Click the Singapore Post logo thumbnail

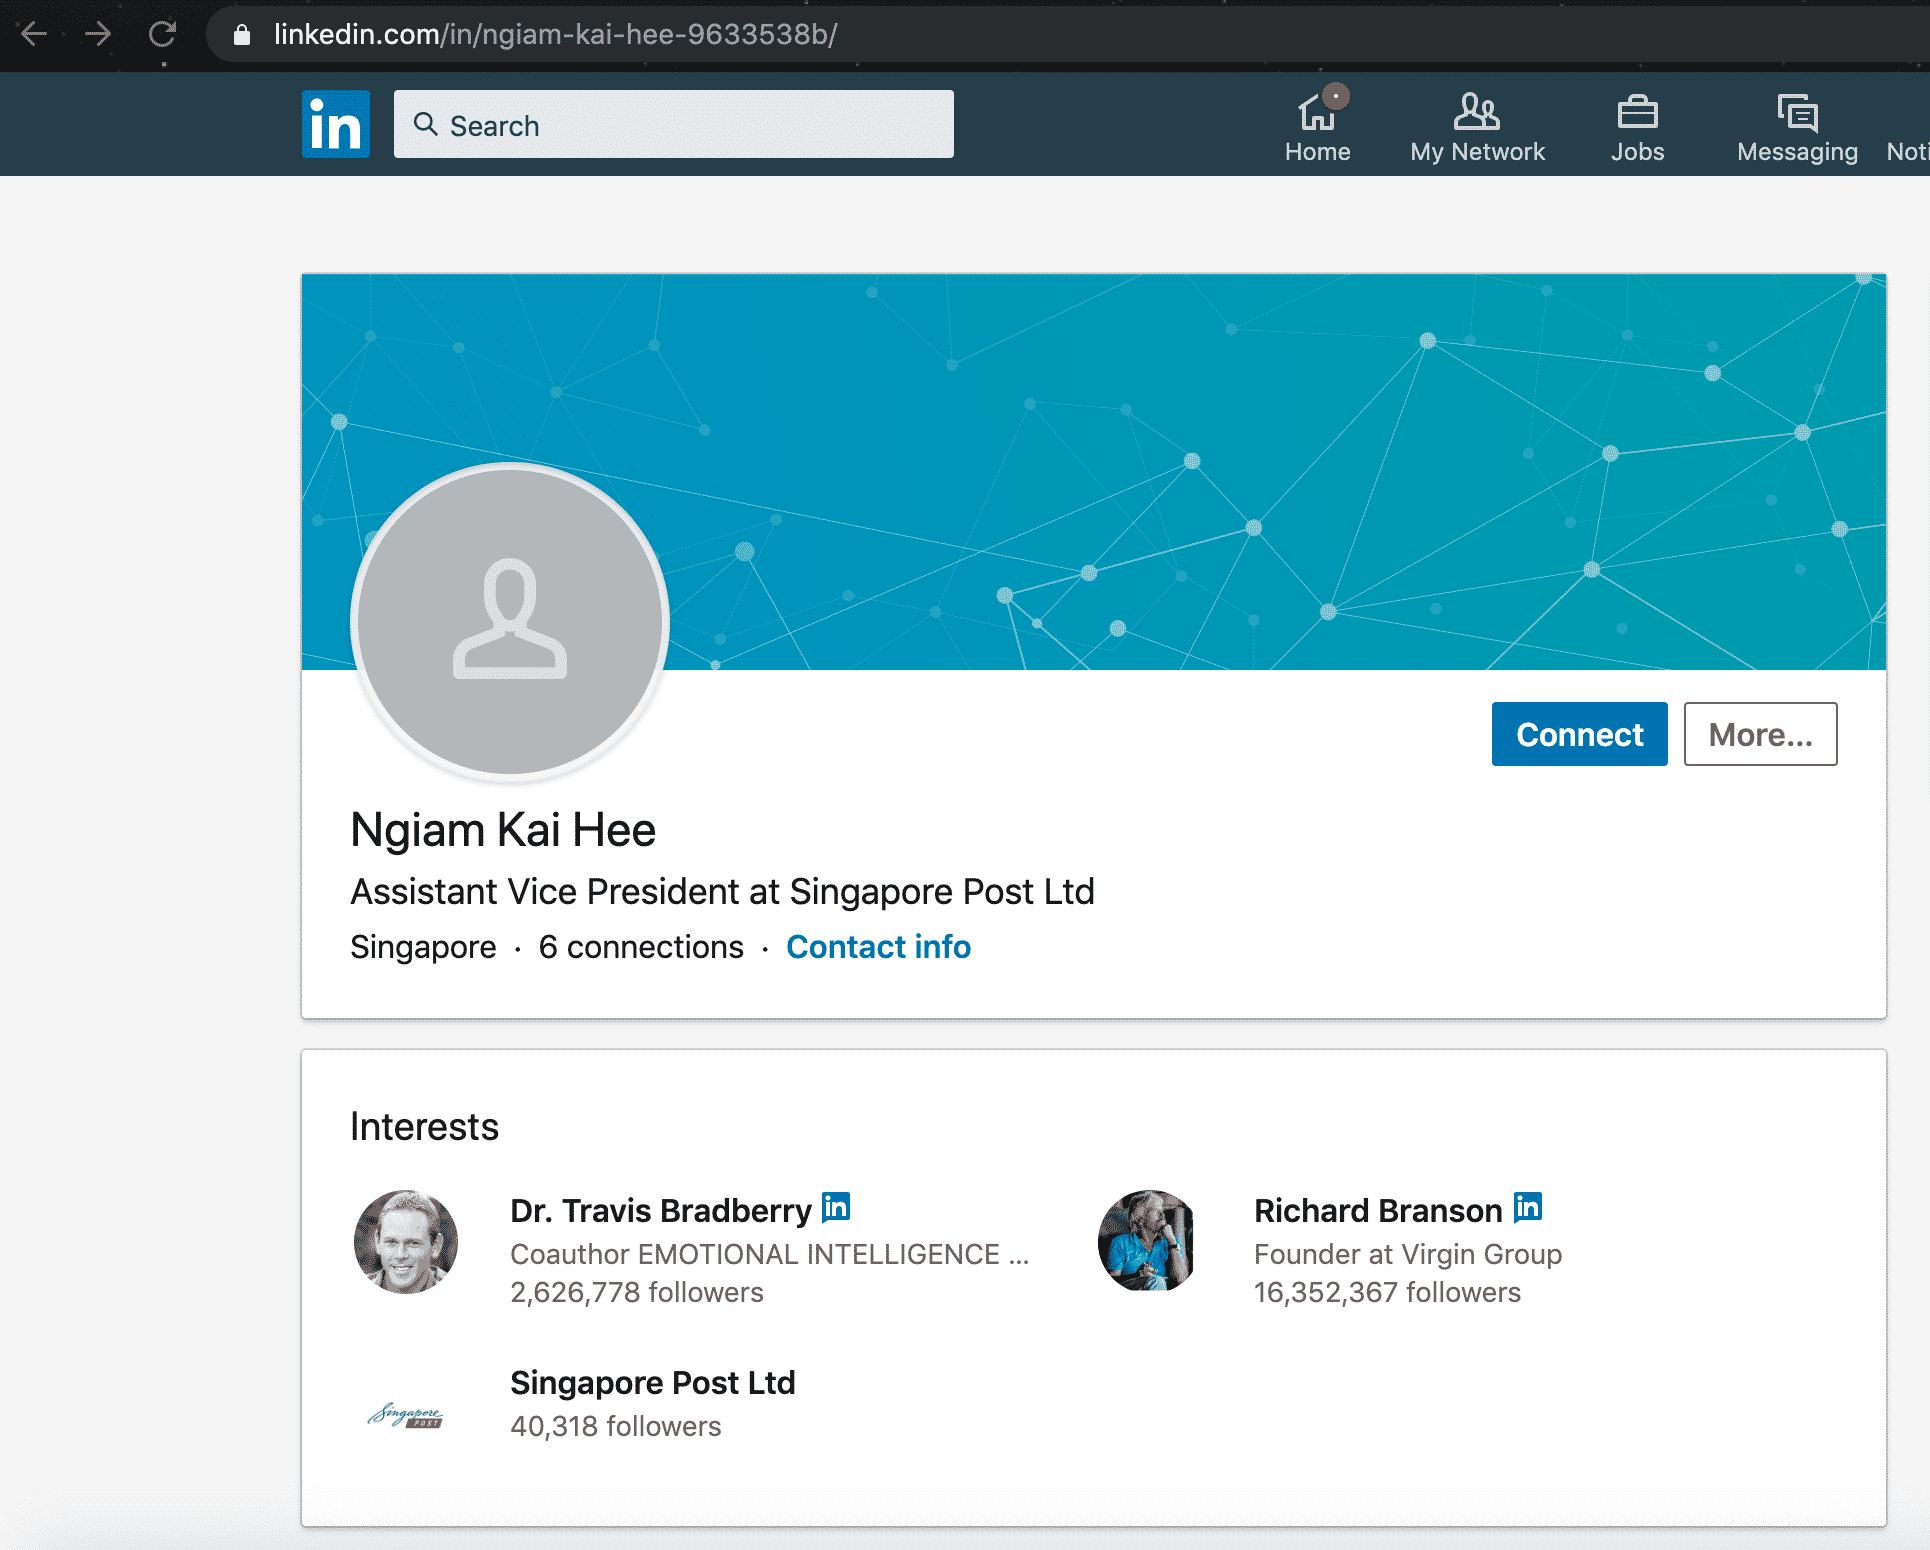(405, 1415)
